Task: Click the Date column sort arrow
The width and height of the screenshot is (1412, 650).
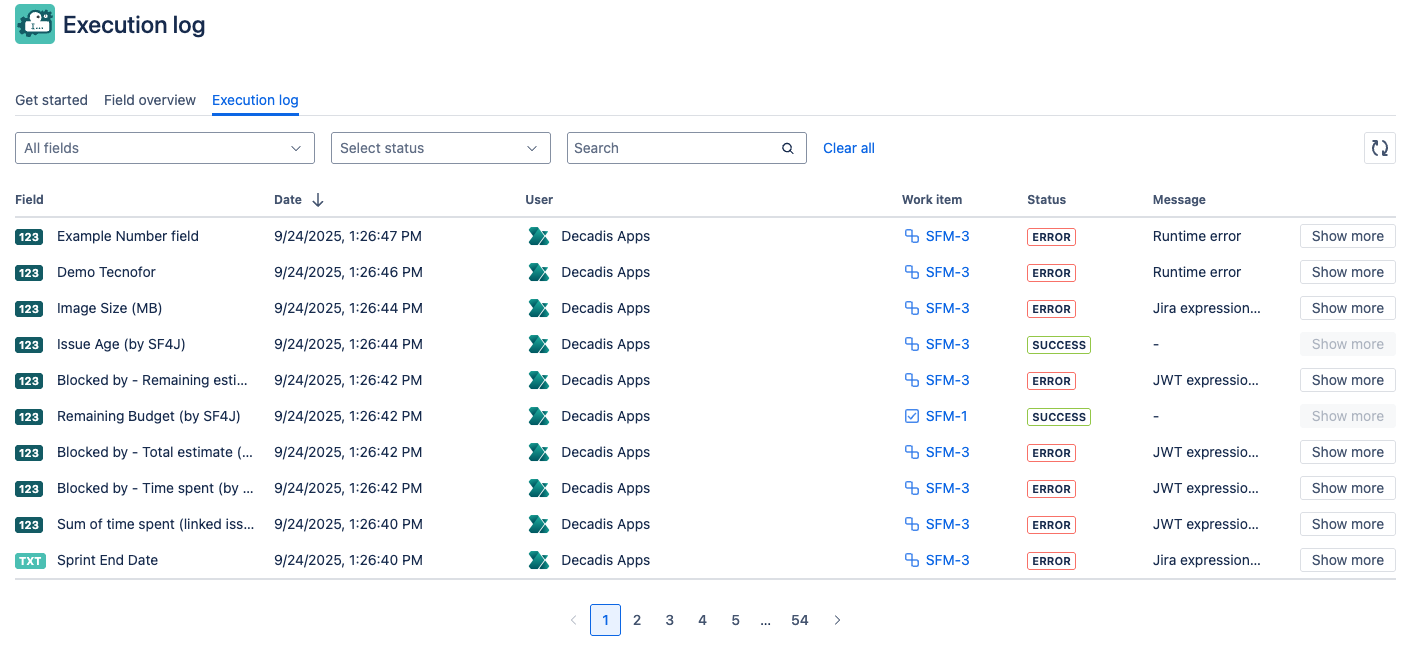Action: 318,200
